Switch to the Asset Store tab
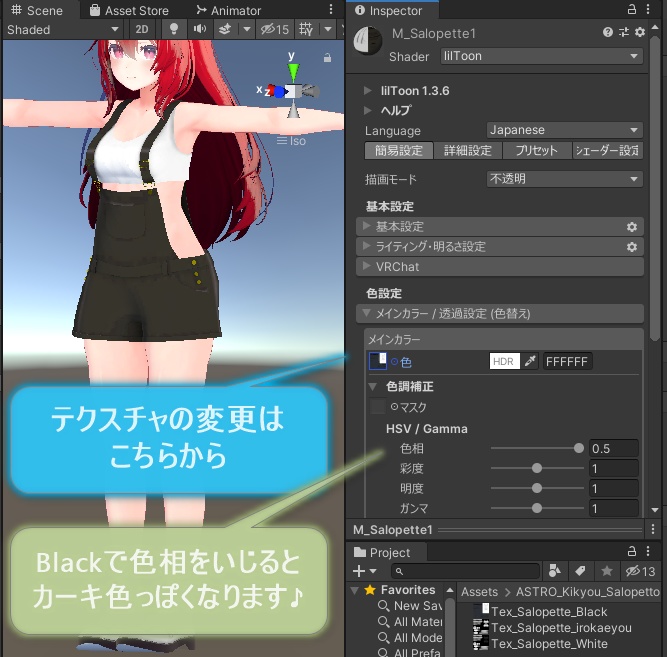The width and height of the screenshot is (667, 657). (x=129, y=10)
